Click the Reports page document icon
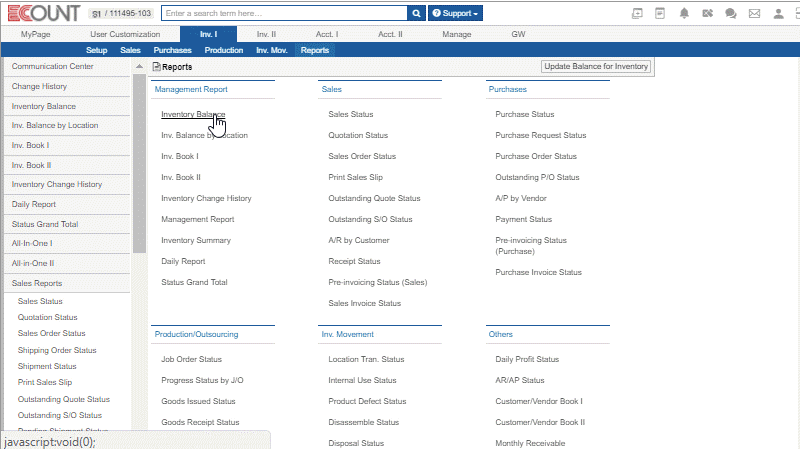 (x=157, y=67)
